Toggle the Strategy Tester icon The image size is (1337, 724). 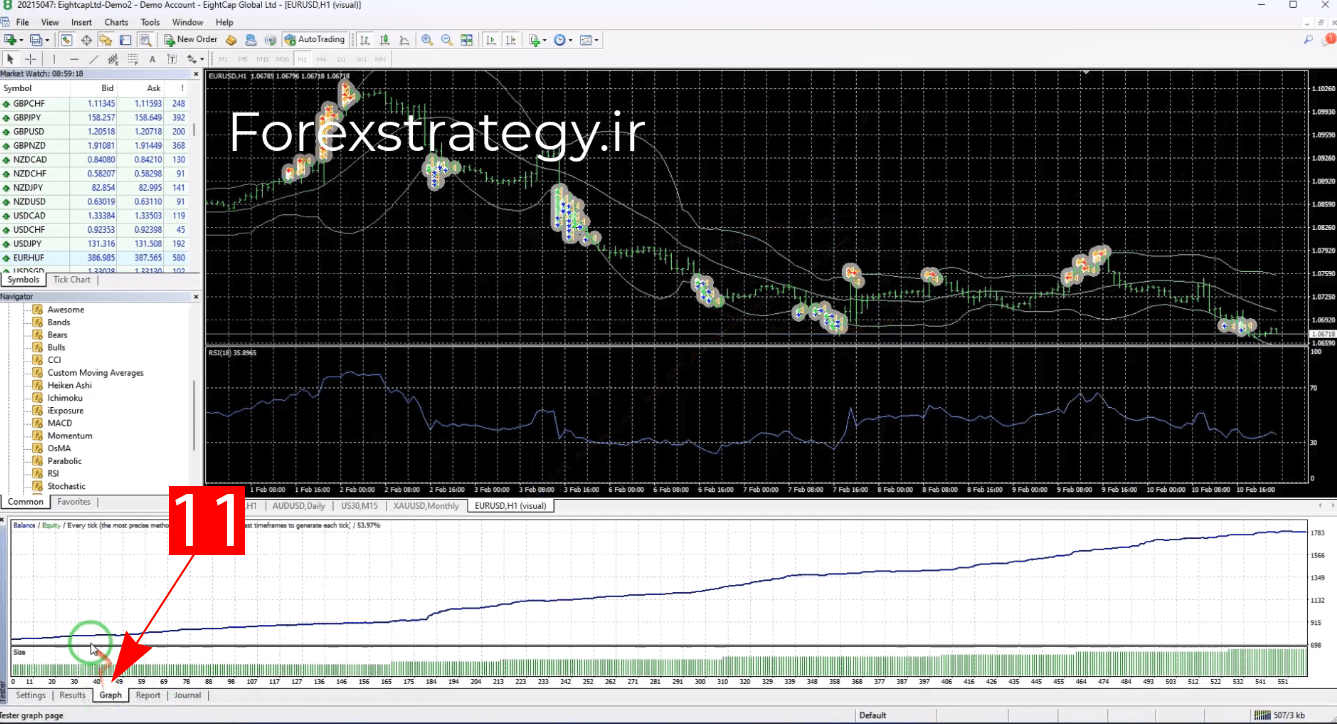(x=145, y=40)
